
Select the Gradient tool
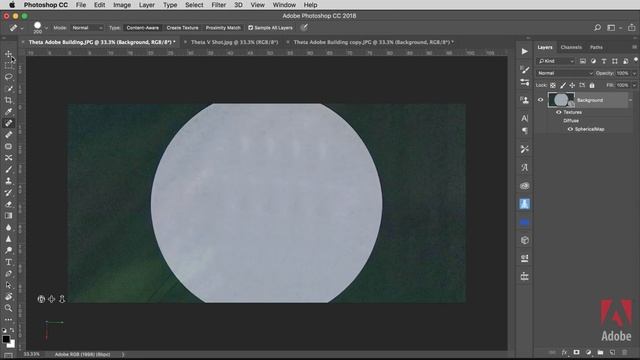tap(8, 216)
